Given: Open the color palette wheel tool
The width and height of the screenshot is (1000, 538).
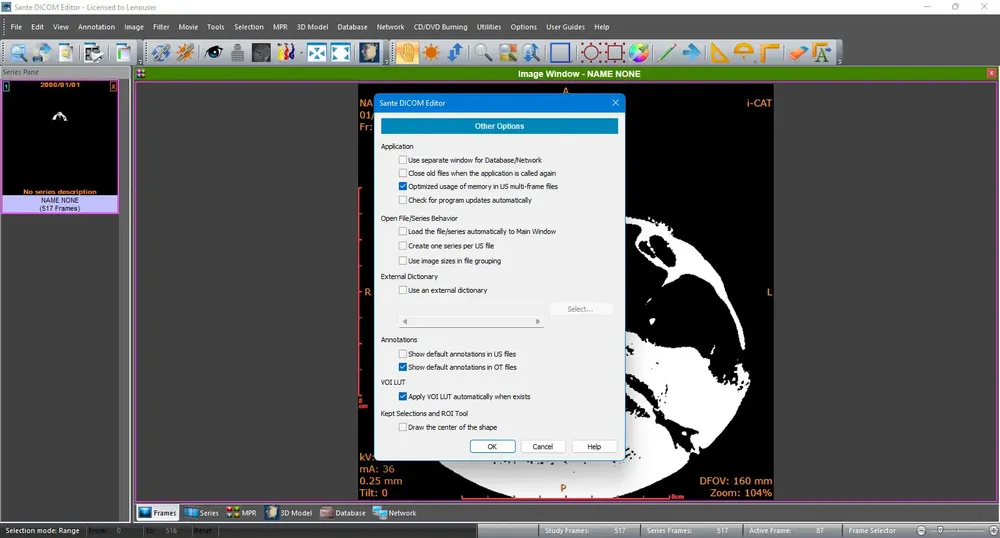Looking at the screenshot, I should (638, 52).
